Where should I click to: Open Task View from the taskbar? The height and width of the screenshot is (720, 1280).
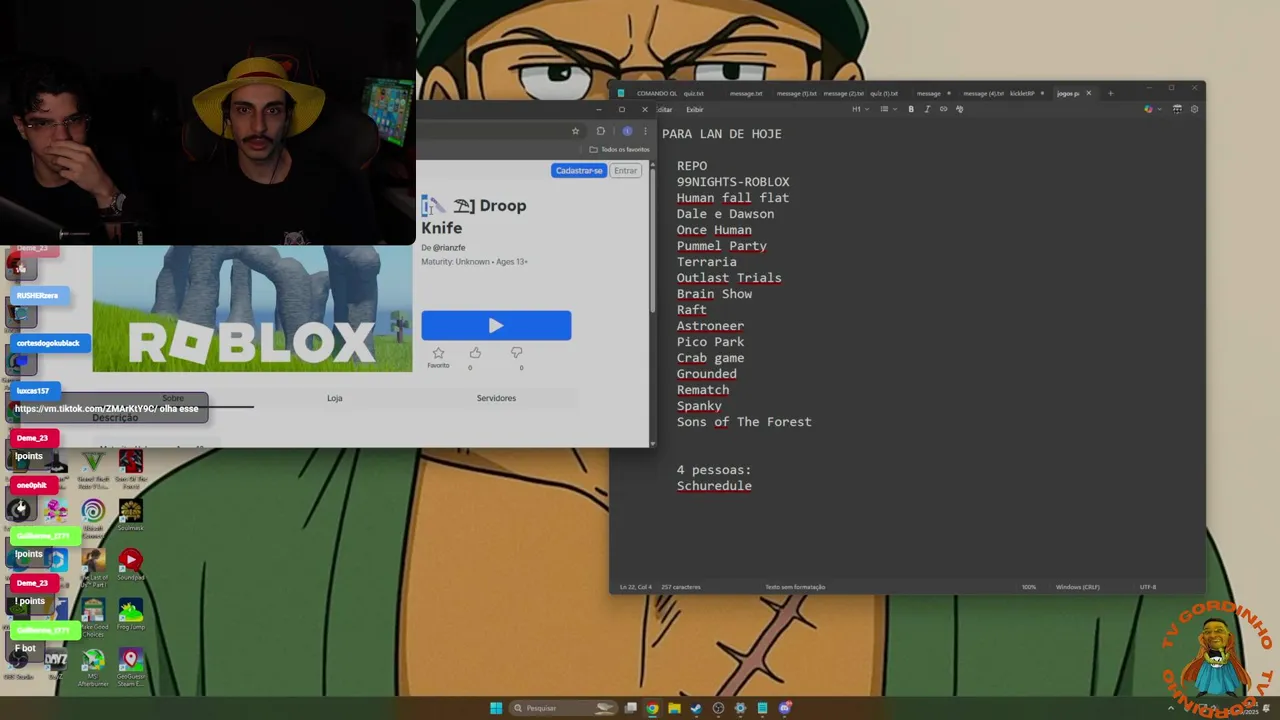tap(630, 708)
